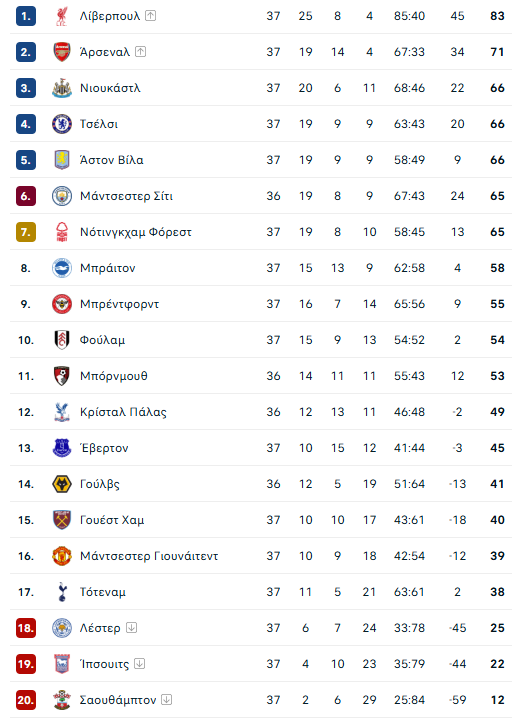Click the Manchester United club crest

(x=62, y=556)
